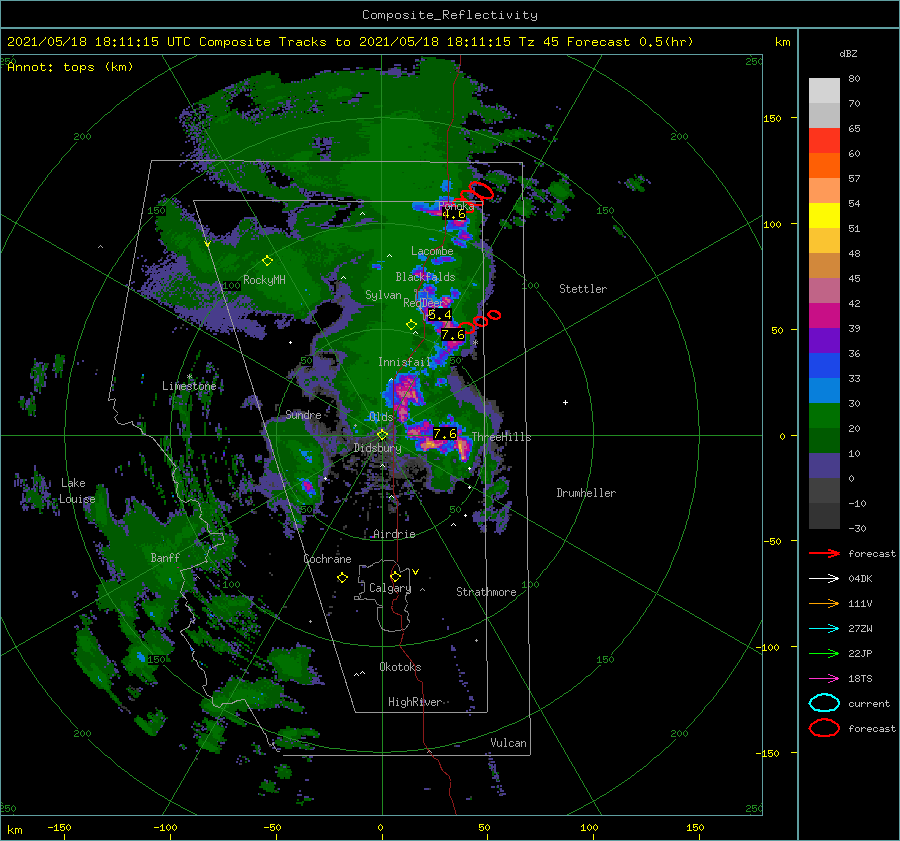This screenshot has height=841, width=900.
Task: Click the 'Annot: tops (km)' text
Action: (70, 67)
